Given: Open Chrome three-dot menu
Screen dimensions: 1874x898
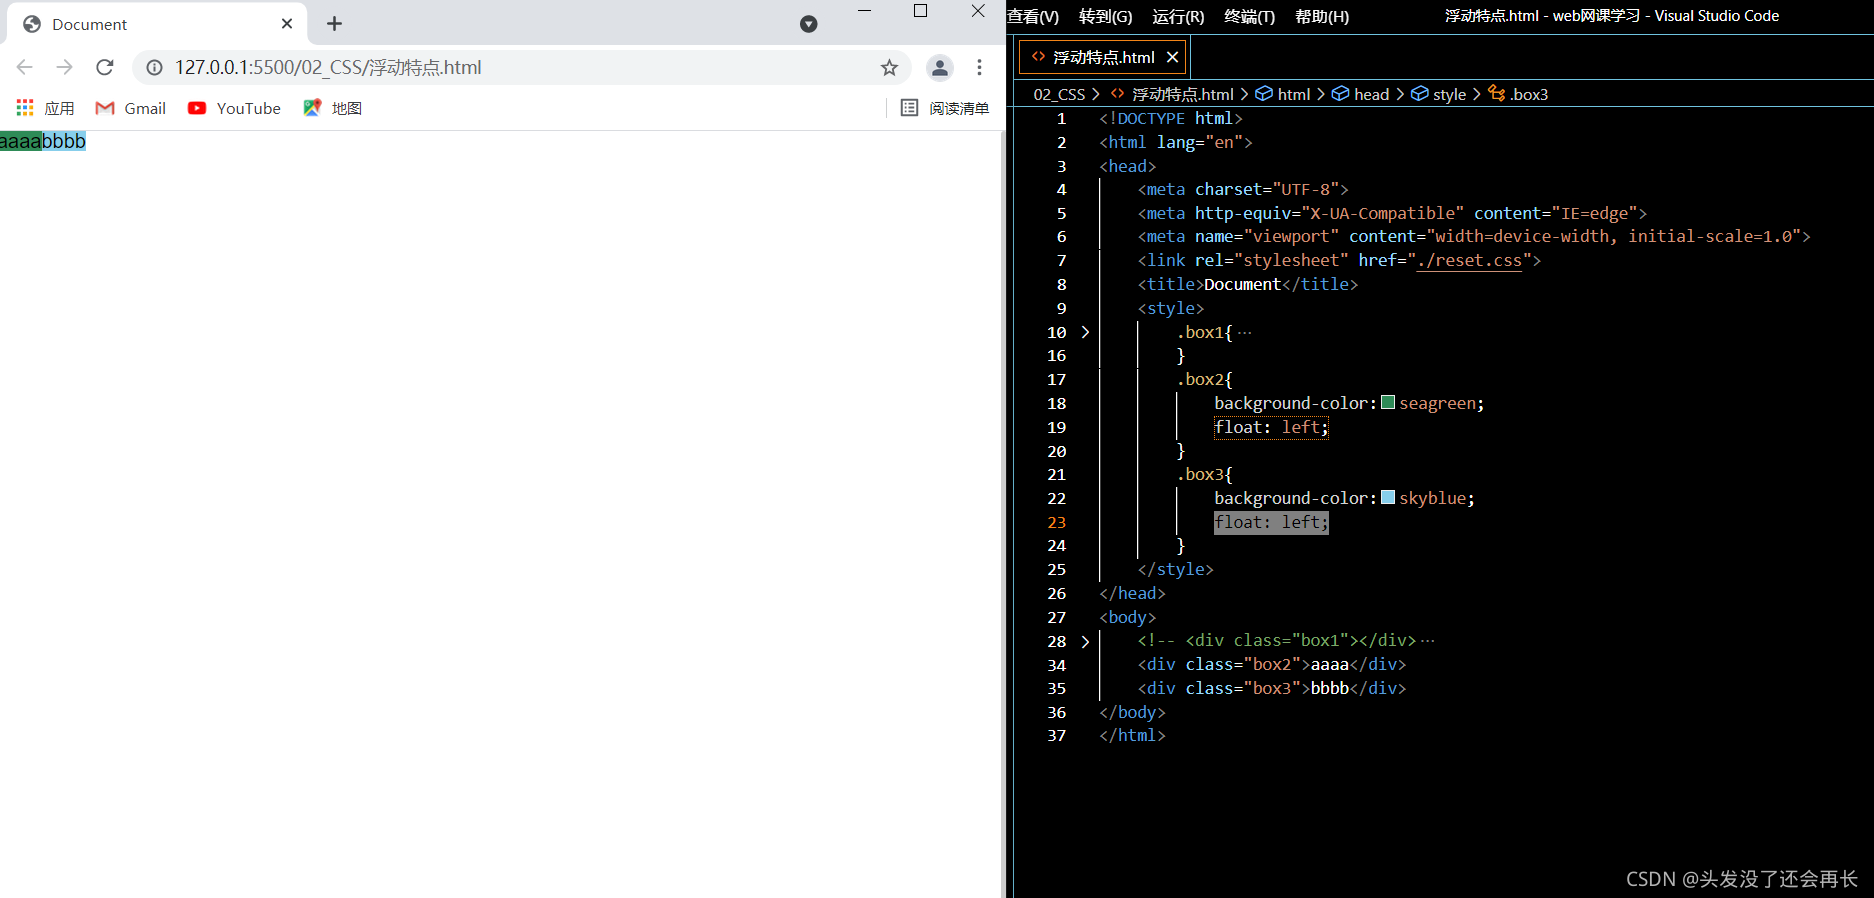Looking at the screenshot, I should [979, 67].
